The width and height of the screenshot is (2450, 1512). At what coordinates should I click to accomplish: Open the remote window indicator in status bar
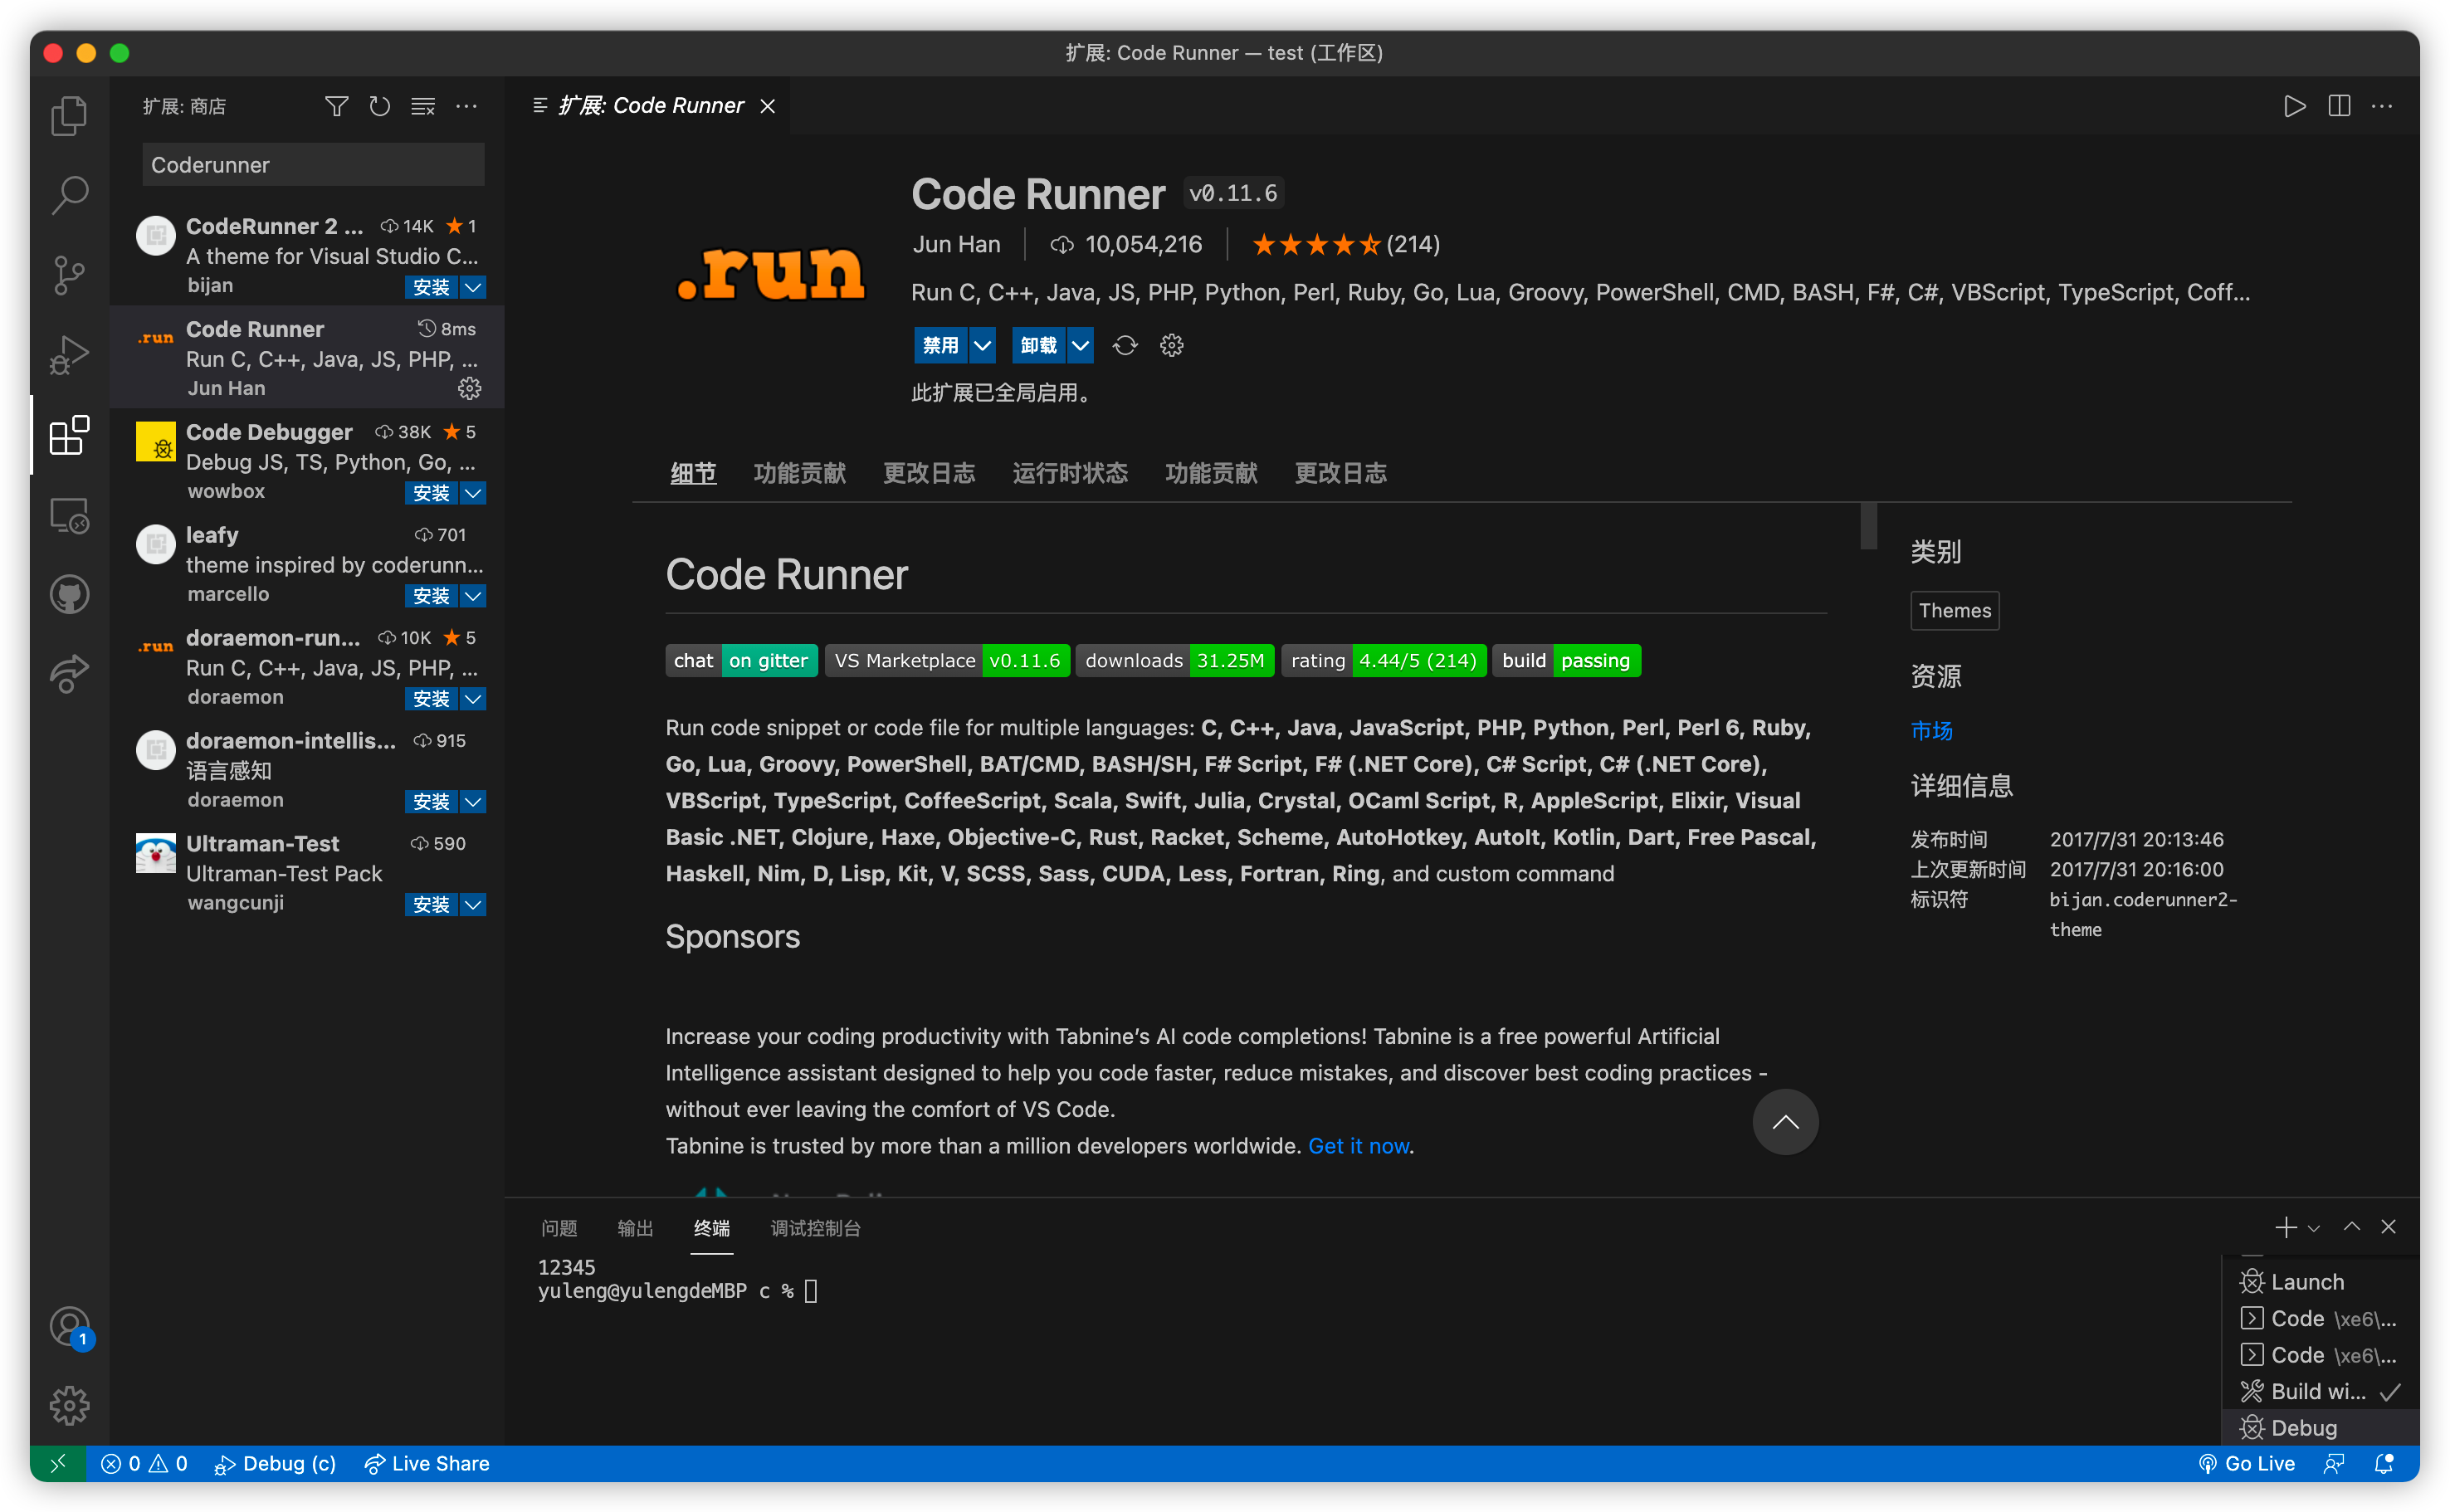(x=58, y=1463)
